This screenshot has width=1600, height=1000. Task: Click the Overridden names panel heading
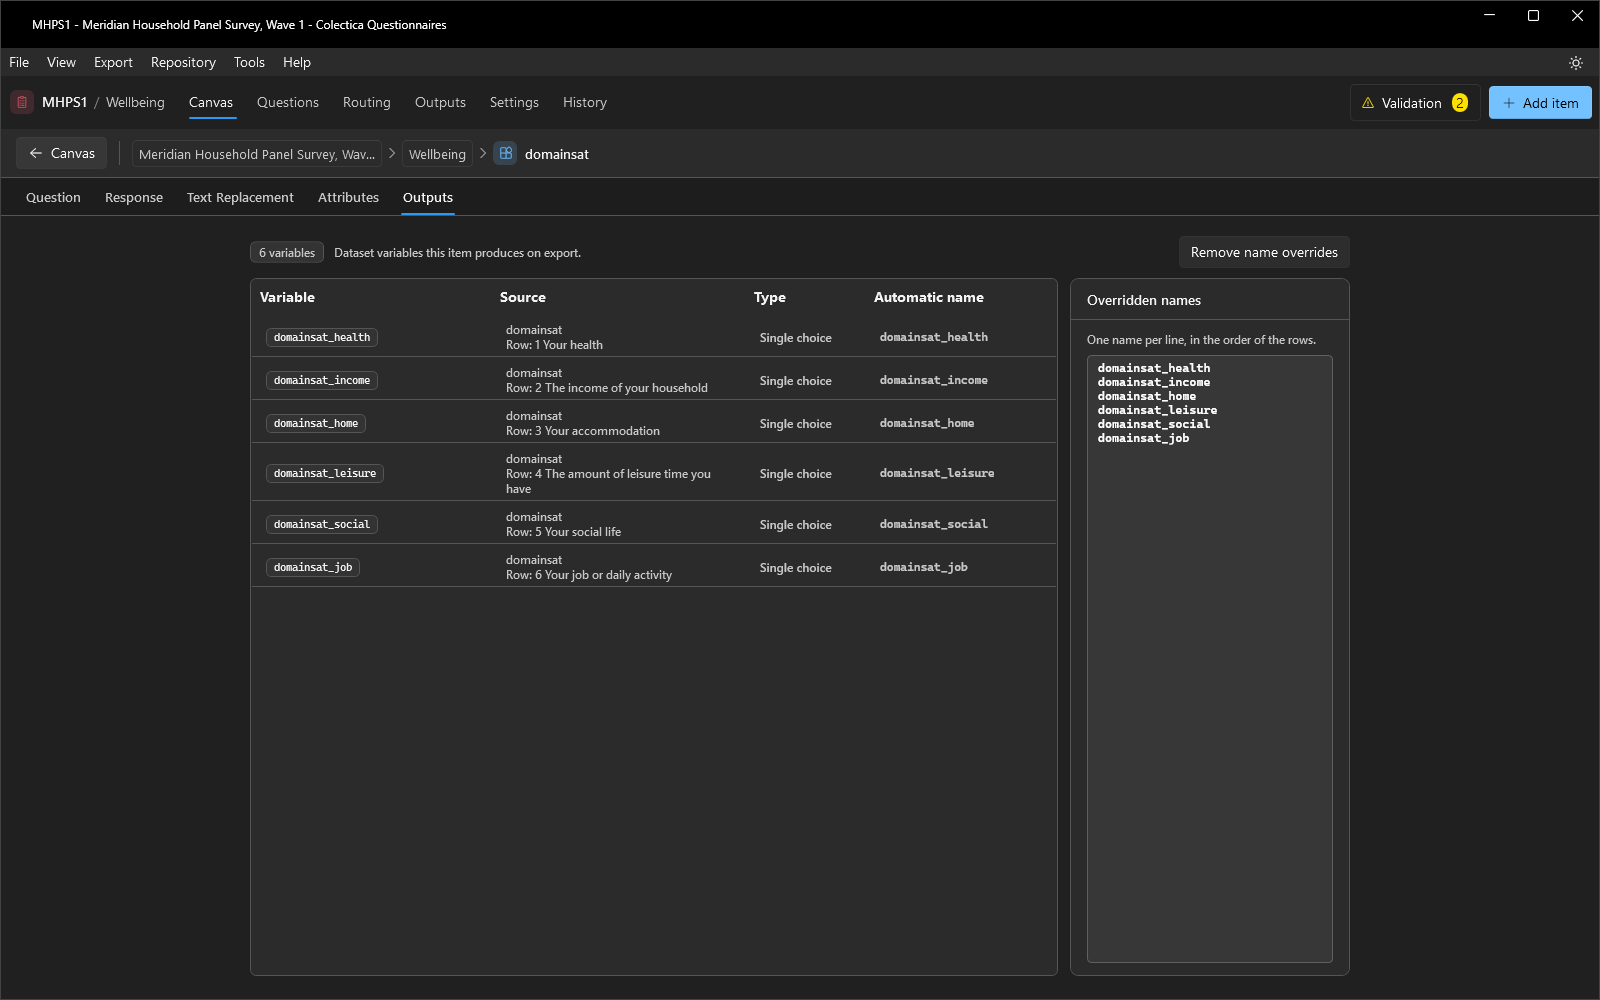tap(1144, 300)
